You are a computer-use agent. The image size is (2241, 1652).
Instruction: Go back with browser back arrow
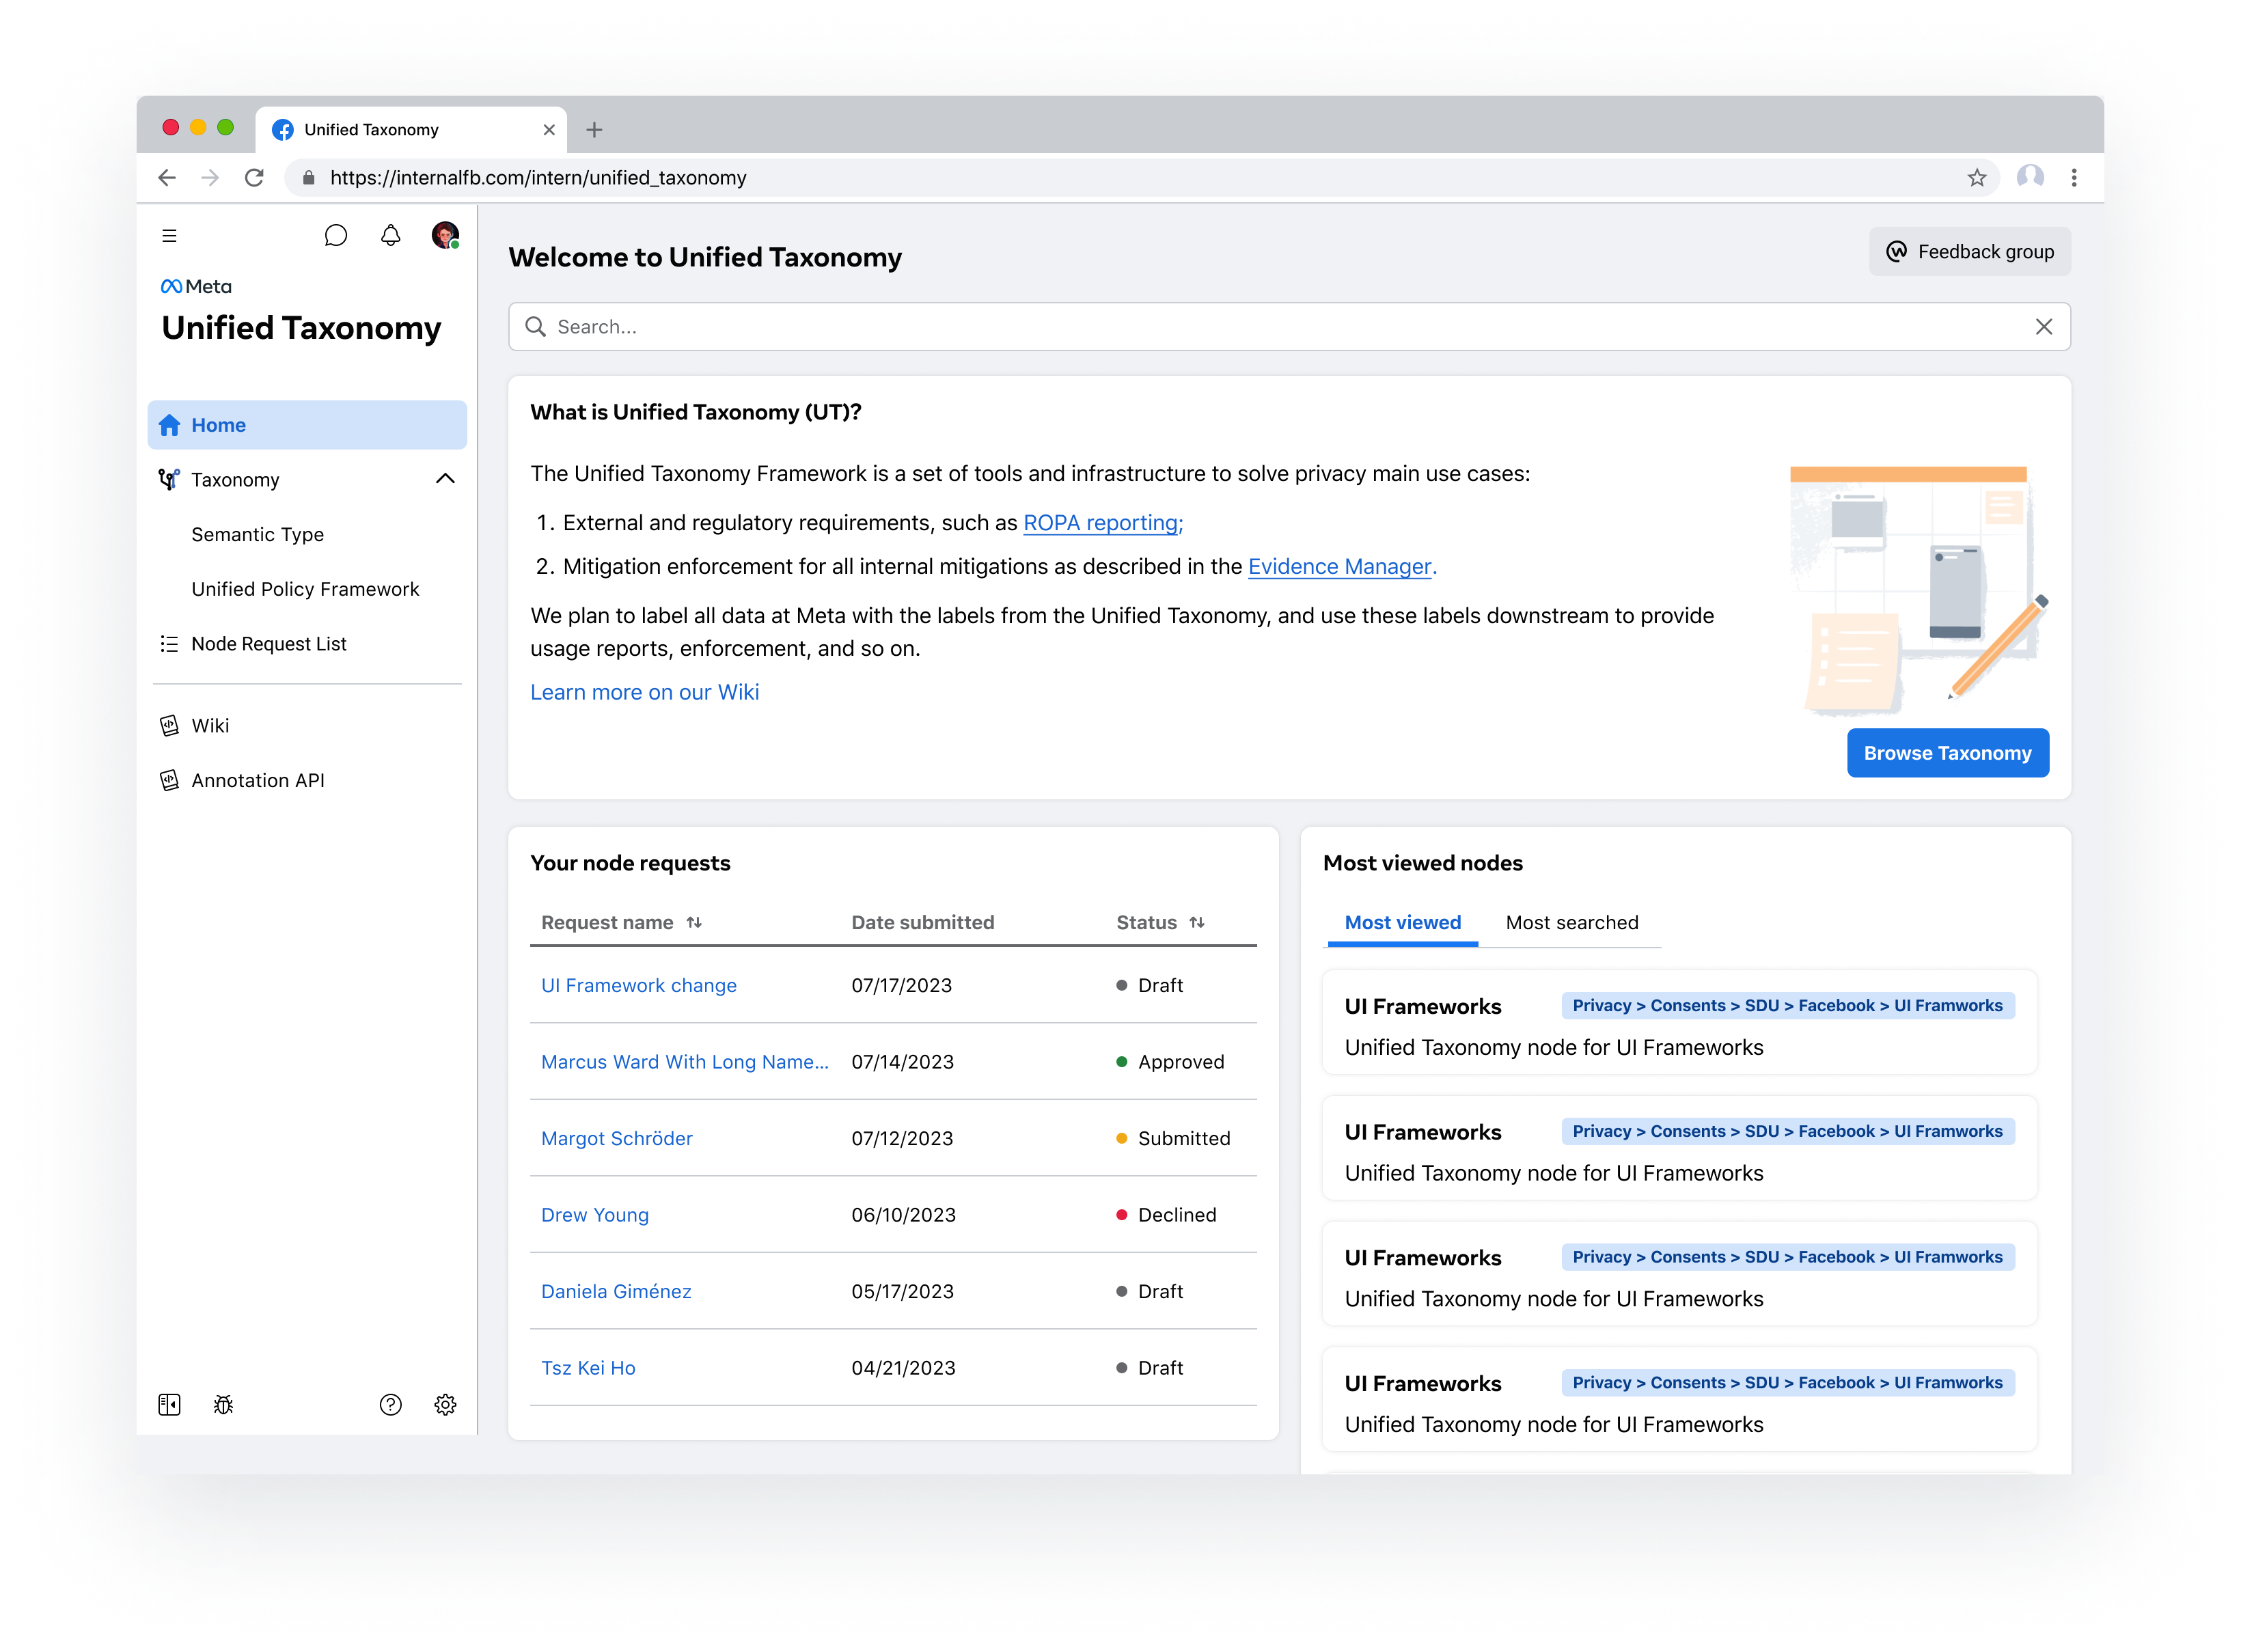(x=167, y=178)
